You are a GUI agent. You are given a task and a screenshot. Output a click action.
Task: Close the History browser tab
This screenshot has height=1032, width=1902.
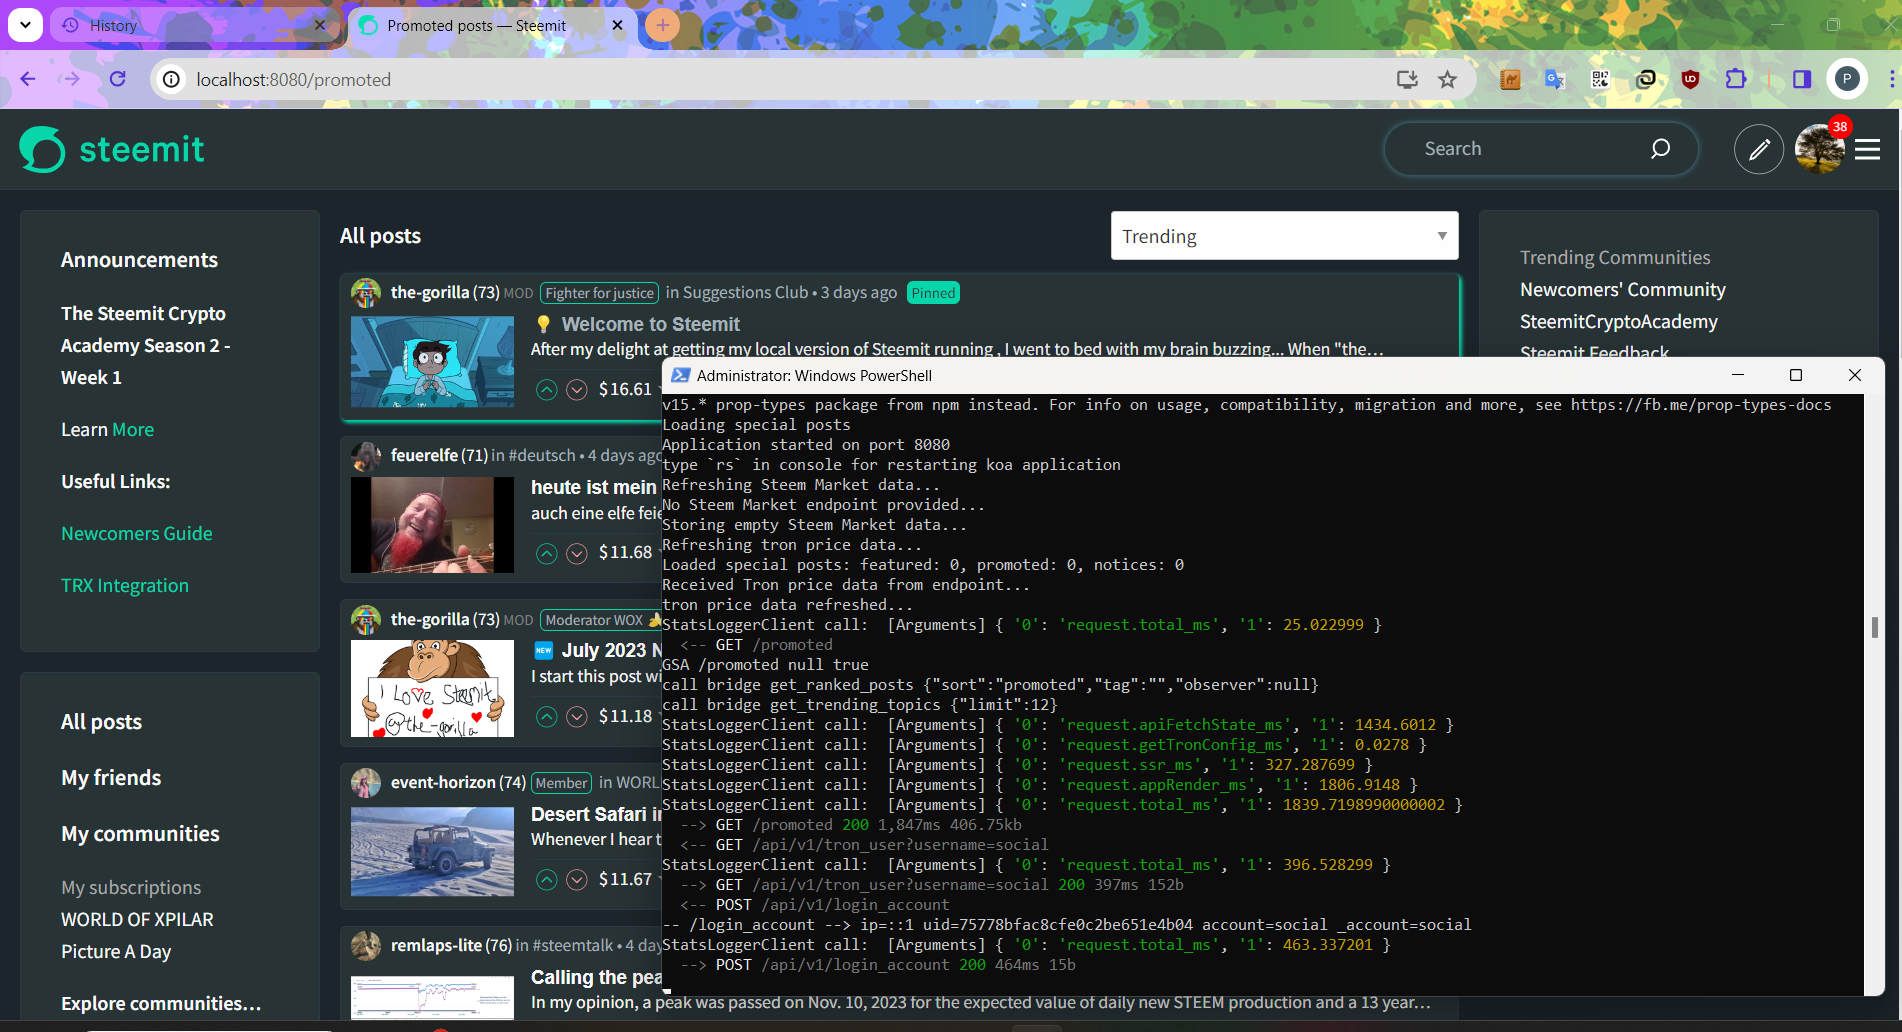tap(320, 25)
